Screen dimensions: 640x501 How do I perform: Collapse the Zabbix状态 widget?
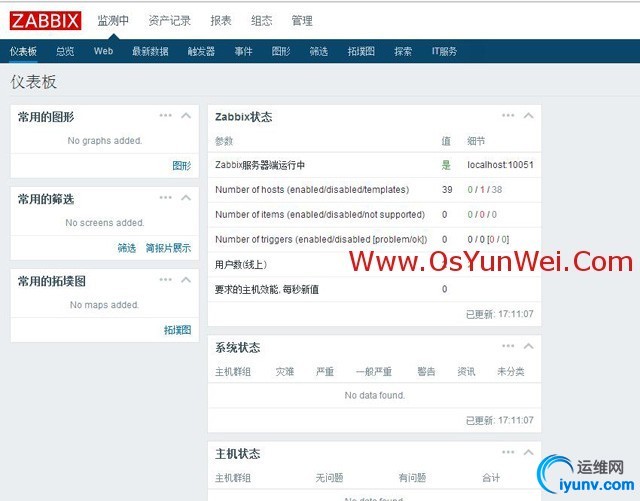[x=529, y=116]
